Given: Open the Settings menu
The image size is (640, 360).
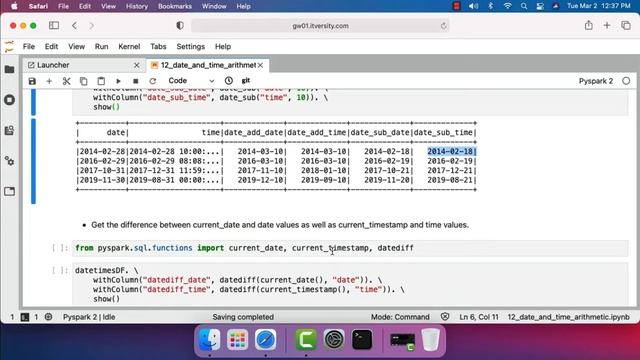Looking at the screenshot, I should [191, 47].
